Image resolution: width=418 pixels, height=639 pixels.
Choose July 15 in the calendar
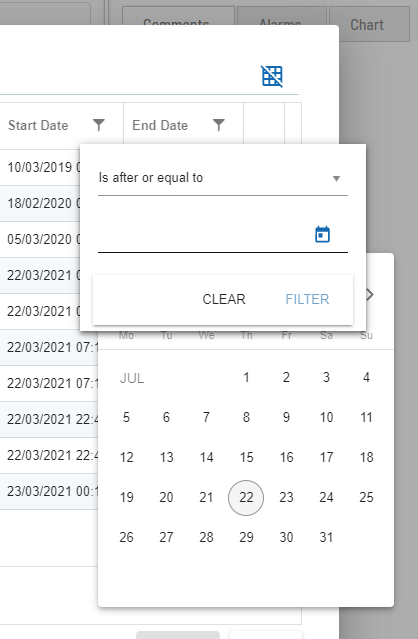(246, 457)
